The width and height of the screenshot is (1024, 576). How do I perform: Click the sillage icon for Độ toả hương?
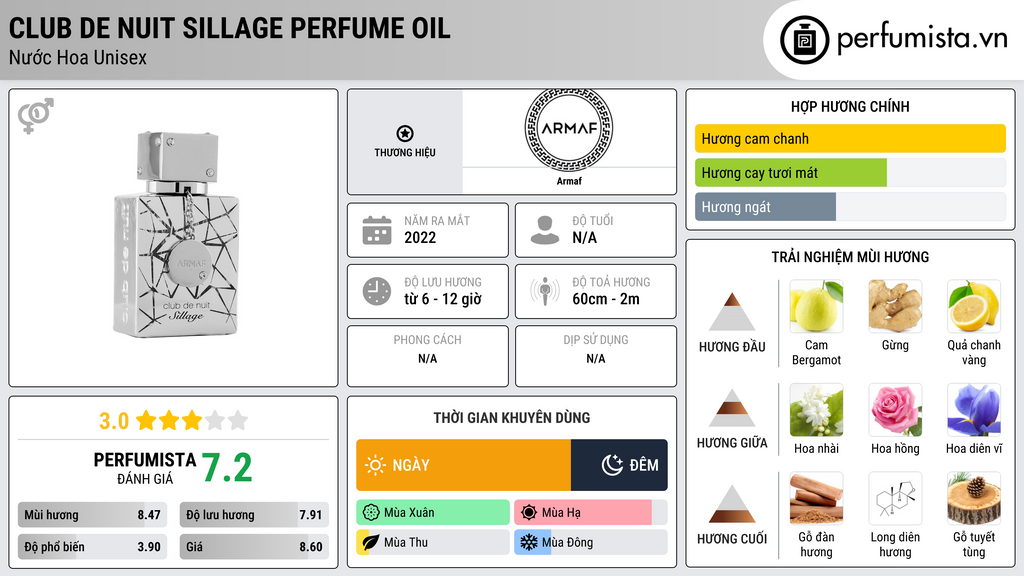coord(544,291)
